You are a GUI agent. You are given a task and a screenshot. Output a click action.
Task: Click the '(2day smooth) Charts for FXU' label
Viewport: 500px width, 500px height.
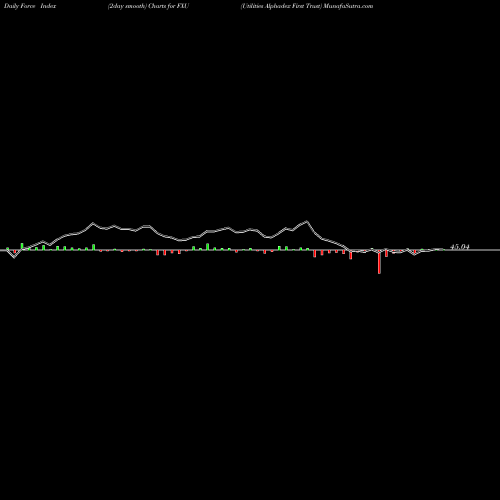point(148,6)
